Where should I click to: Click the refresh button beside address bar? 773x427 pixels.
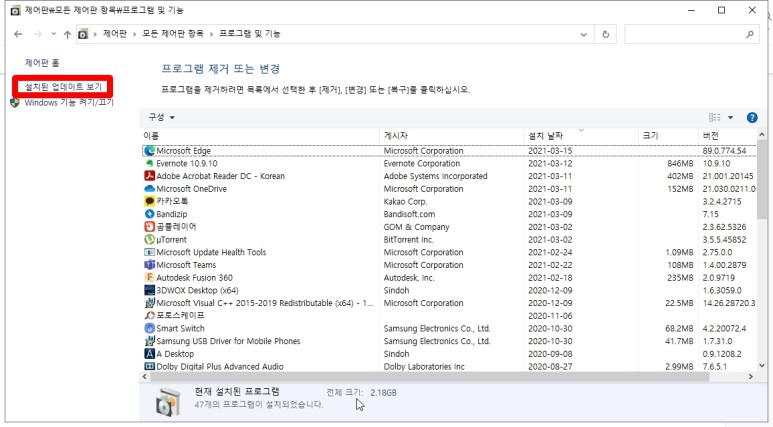(x=605, y=34)
